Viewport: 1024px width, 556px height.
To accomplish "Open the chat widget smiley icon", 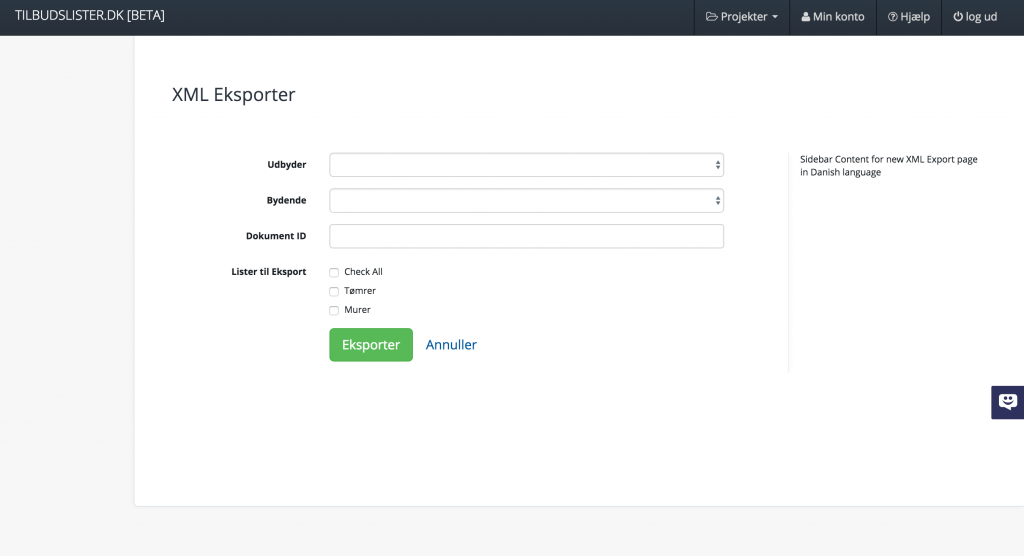I will 1008,402.
